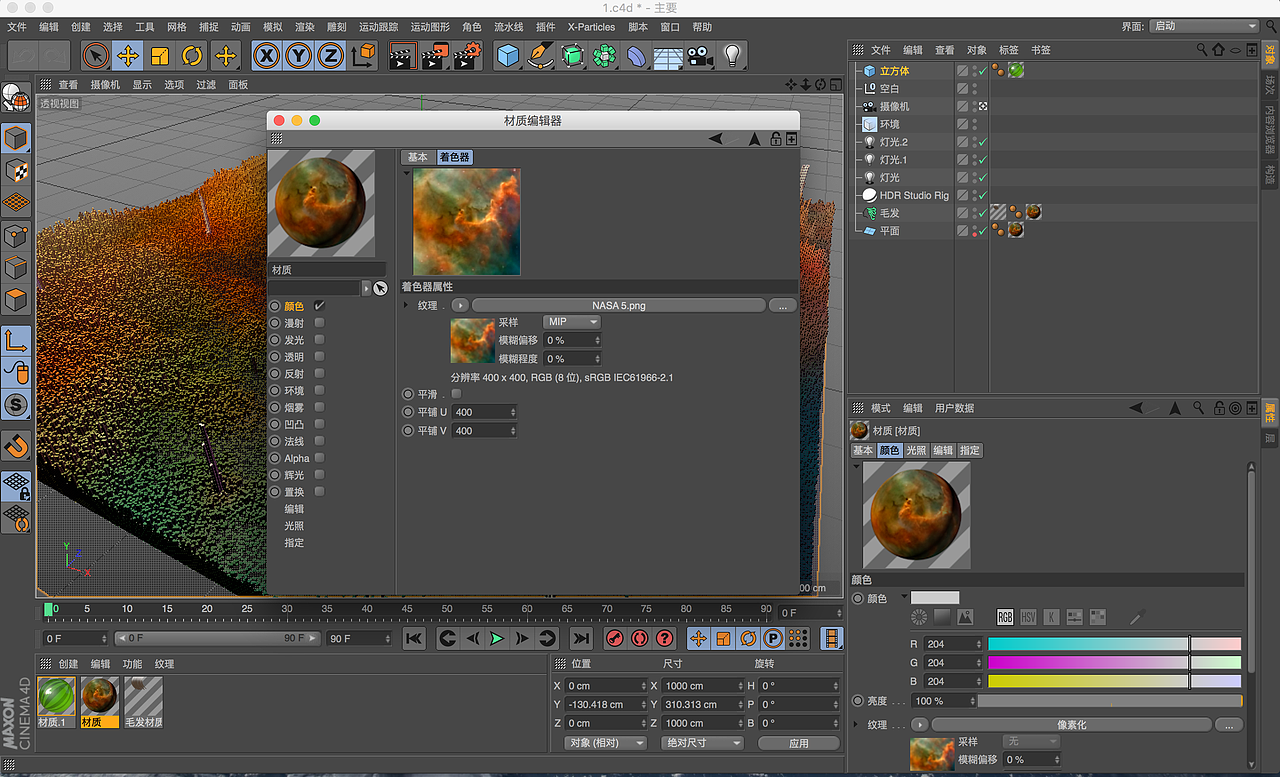Toggle the 颜色 channel checkbox
The image size is (1280, 777).
coord(320,306)
